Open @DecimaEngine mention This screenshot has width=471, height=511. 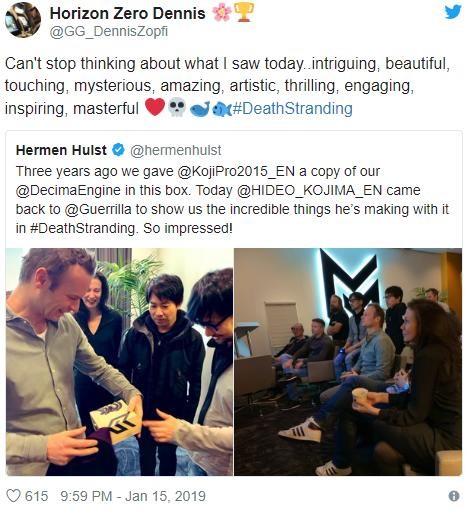68,190
